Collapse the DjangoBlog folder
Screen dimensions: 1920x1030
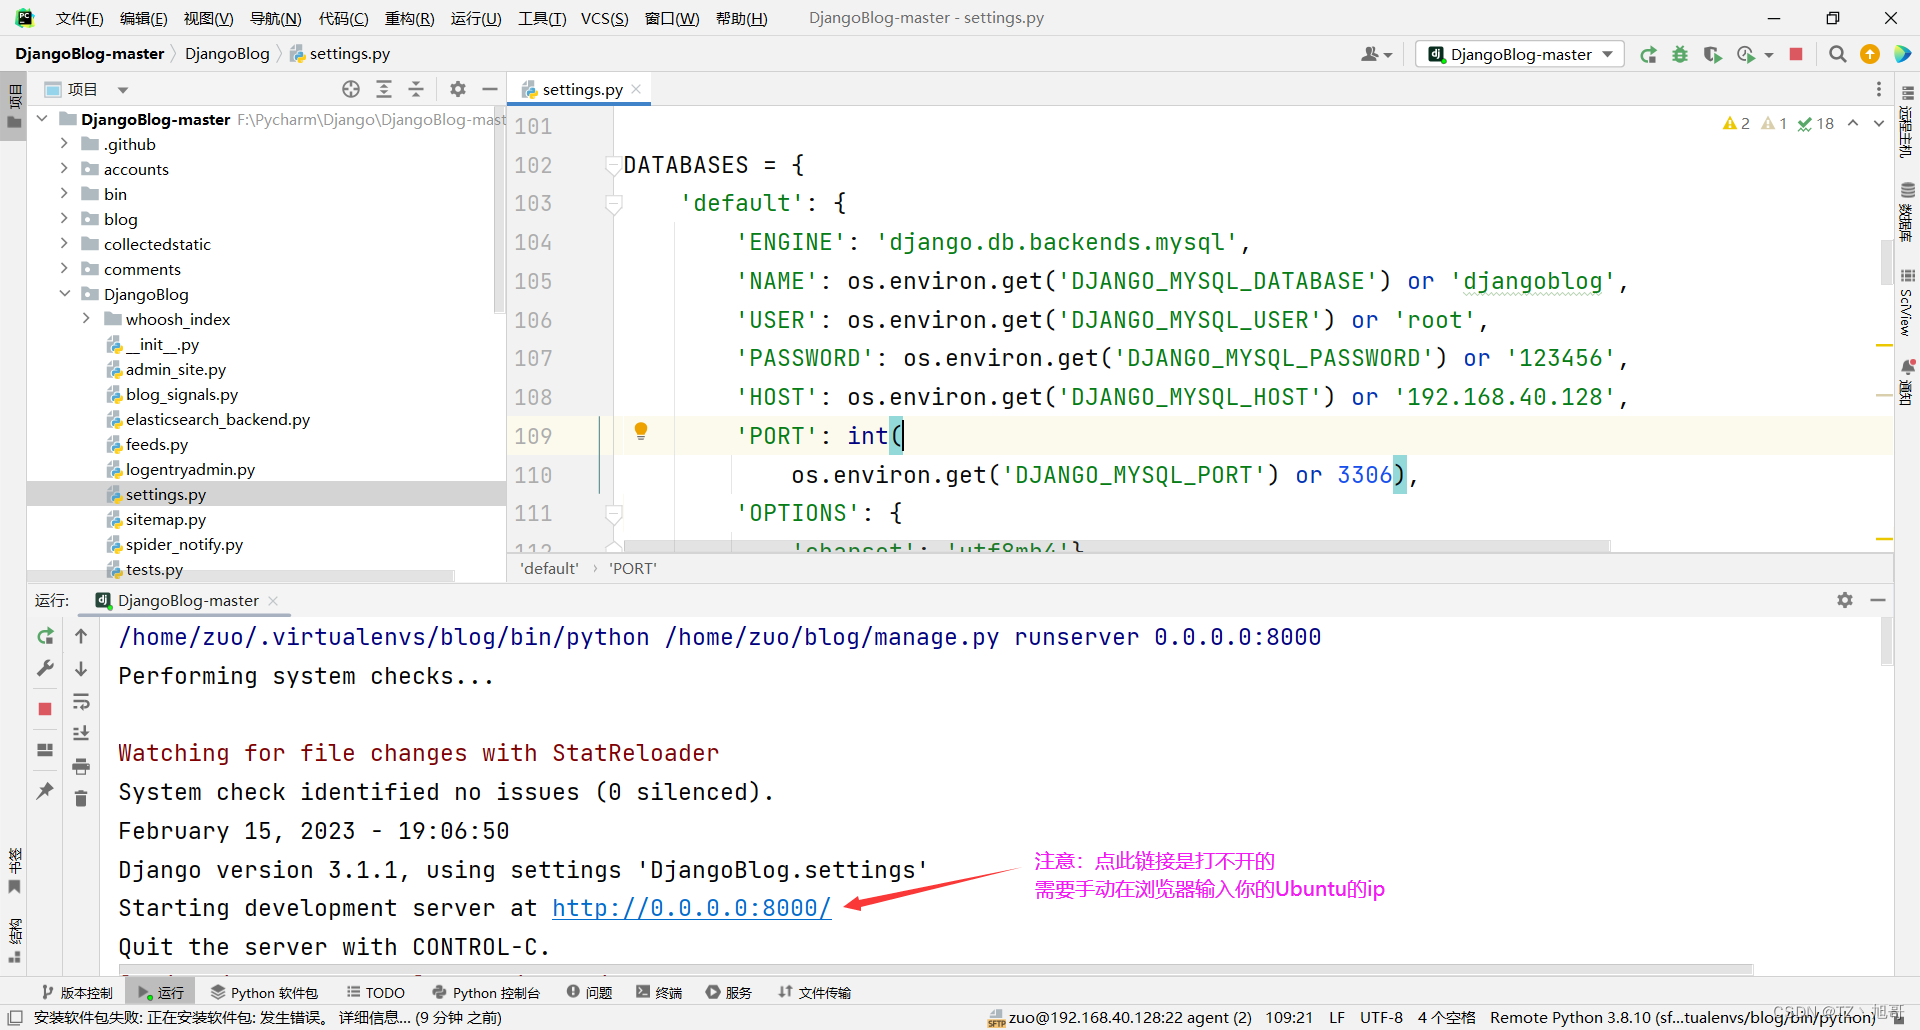pyautogui.click(x=64, y=293)
